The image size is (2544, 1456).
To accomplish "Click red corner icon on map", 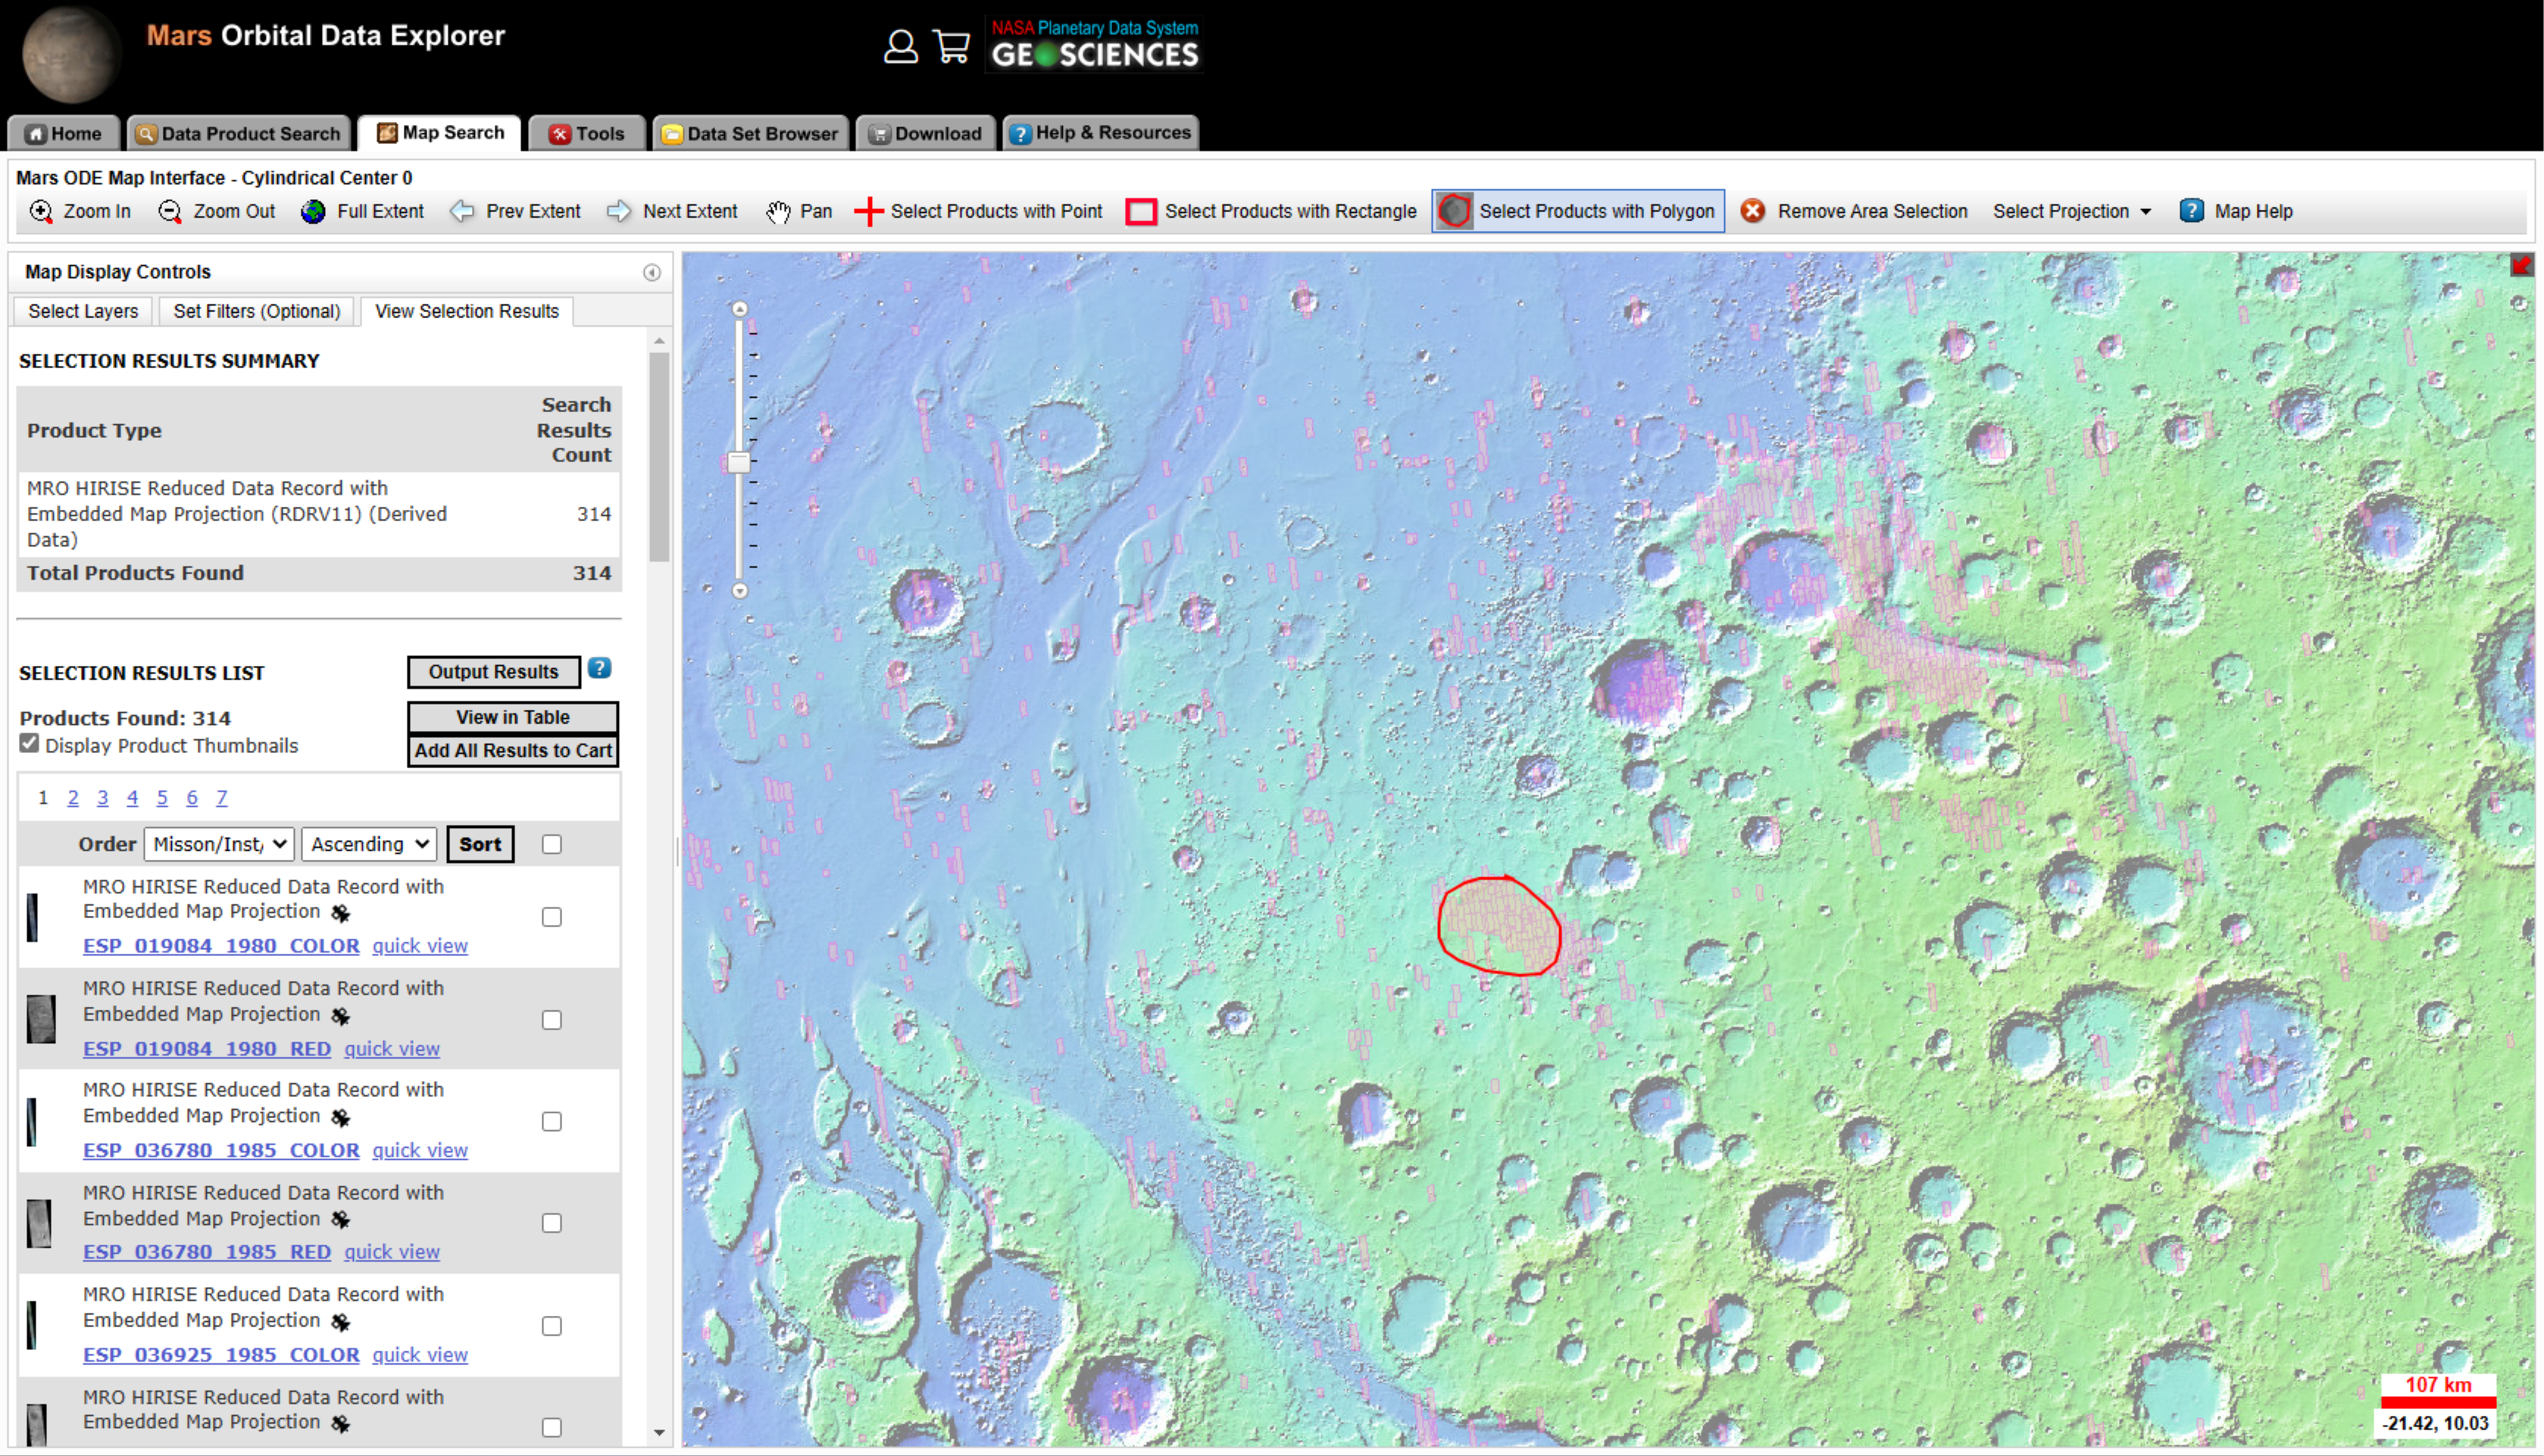I will [2521, 265].
